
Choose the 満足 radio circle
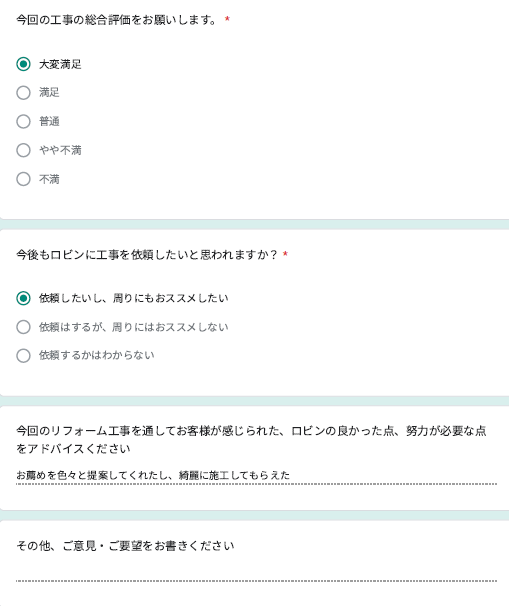click(x=24, y=93)
